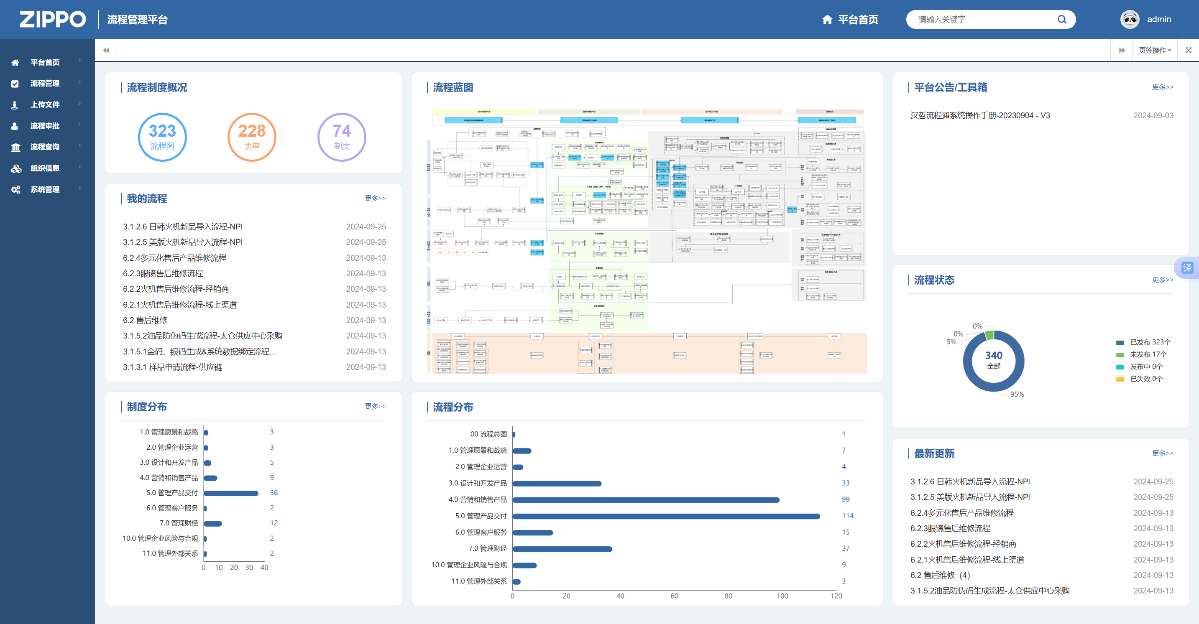This screenshot has height=624, width=1199.
Task: Expand the 组织信息 sidebar menu
Action: pos(45,168)
